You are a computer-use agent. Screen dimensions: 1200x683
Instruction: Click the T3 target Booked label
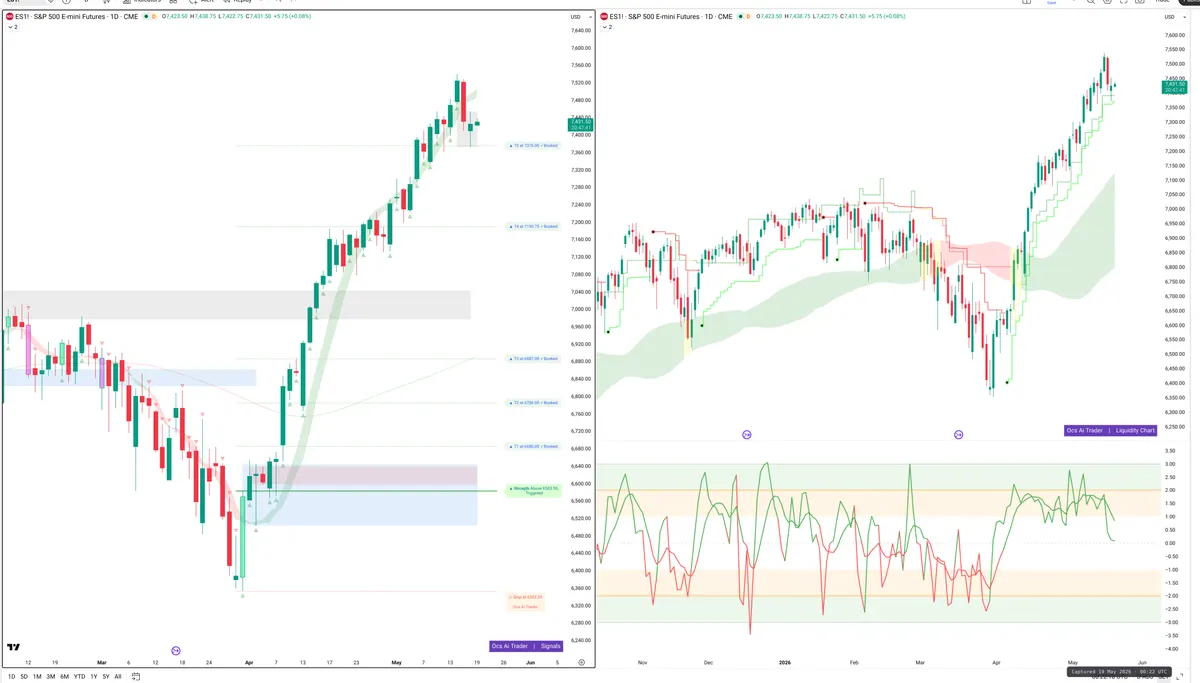pos(535,358)
